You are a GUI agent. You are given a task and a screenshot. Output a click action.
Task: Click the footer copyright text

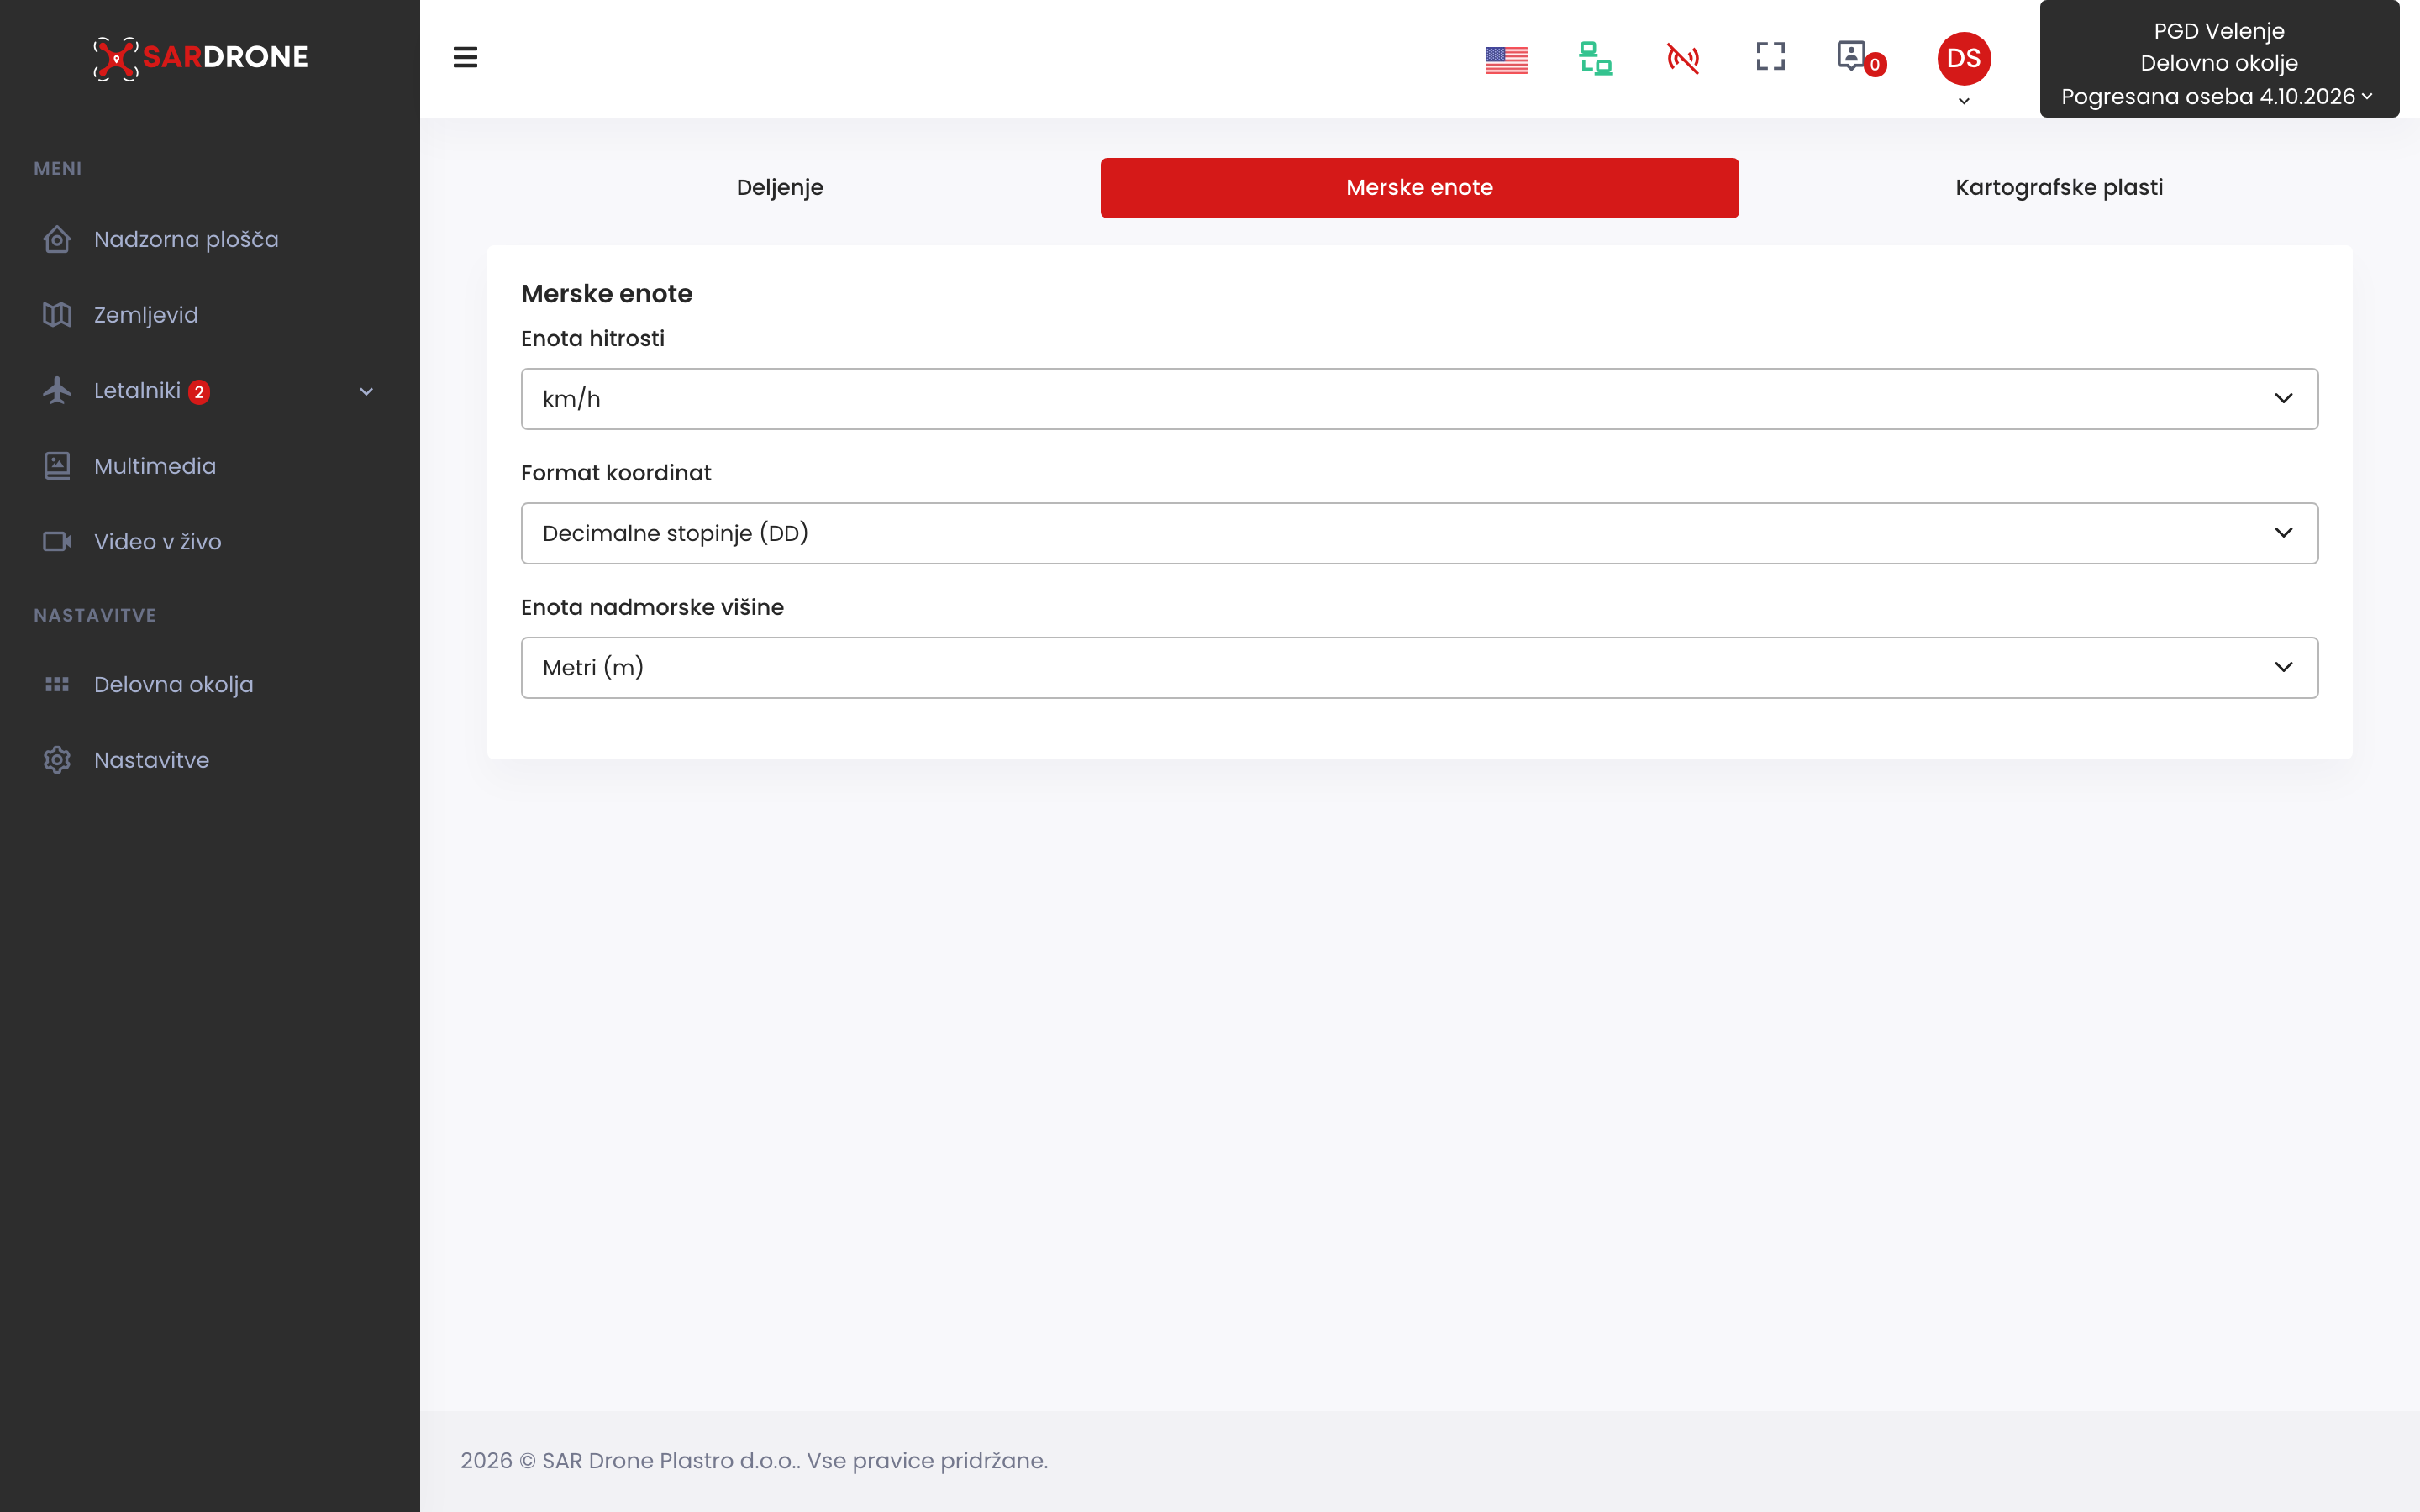coord(754,1461)
